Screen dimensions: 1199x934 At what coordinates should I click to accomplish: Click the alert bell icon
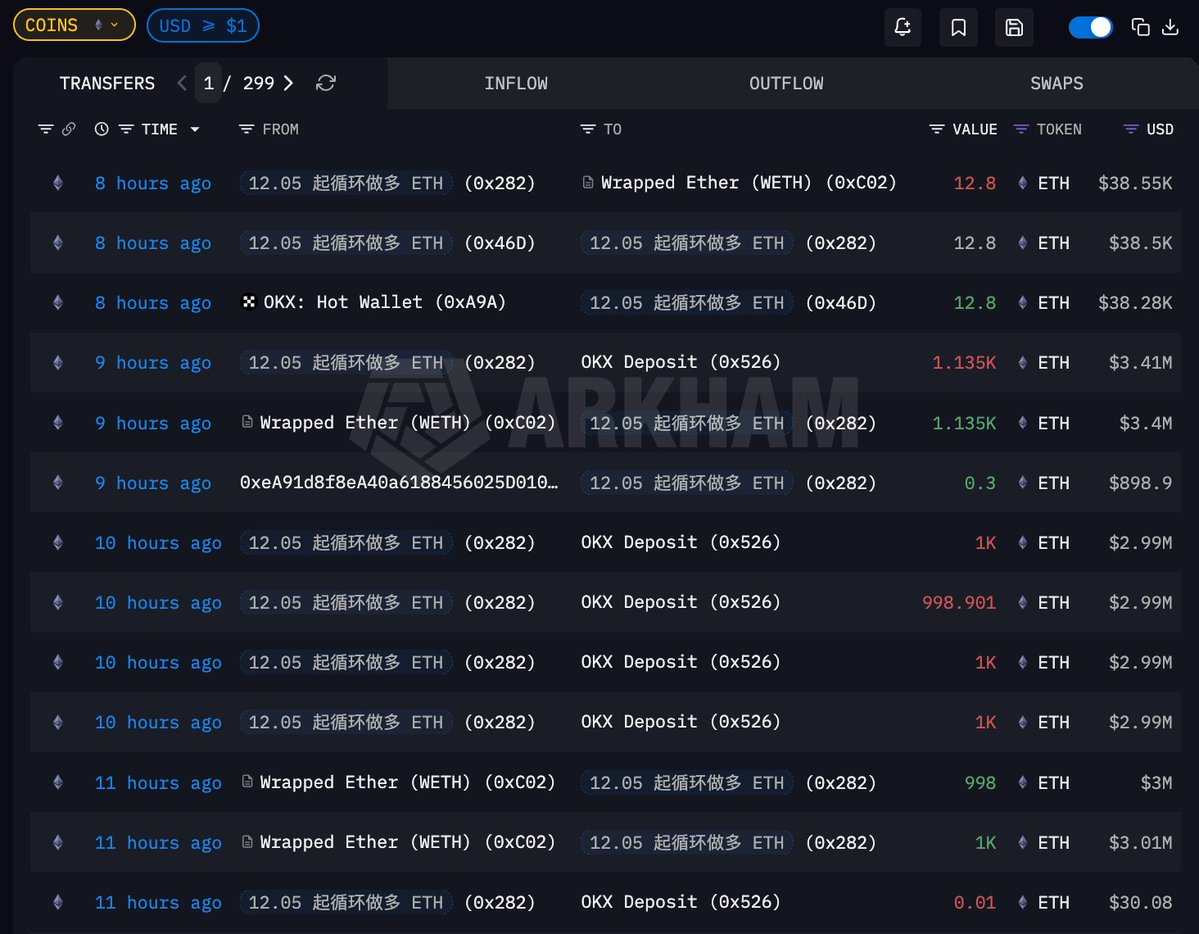(x=902, y=28)
